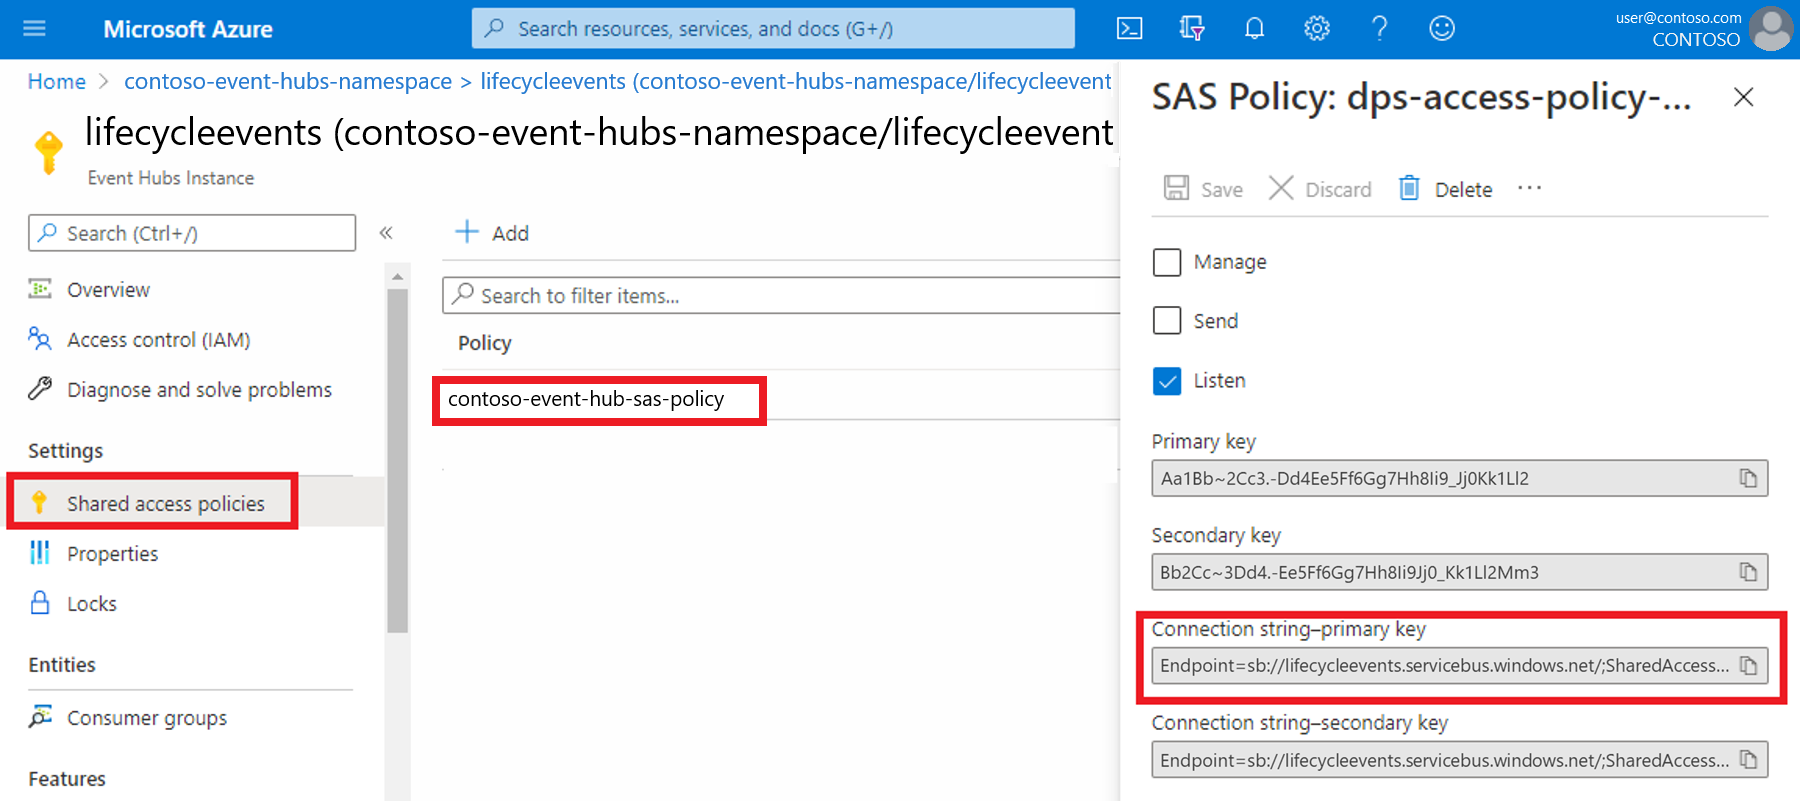Click the global search resources bar
Image resolution: width=1800 pixels, height=801 pixels.
(x=773, y=28)
